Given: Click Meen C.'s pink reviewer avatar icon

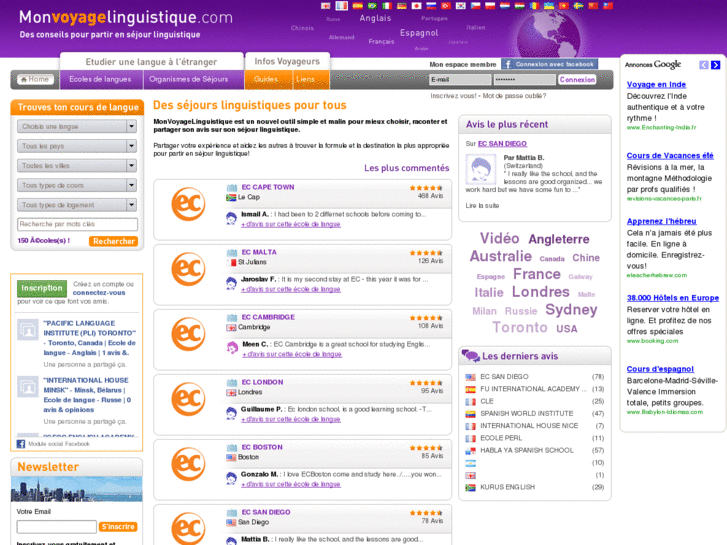Looking at the screenshot, I should 232,348.
